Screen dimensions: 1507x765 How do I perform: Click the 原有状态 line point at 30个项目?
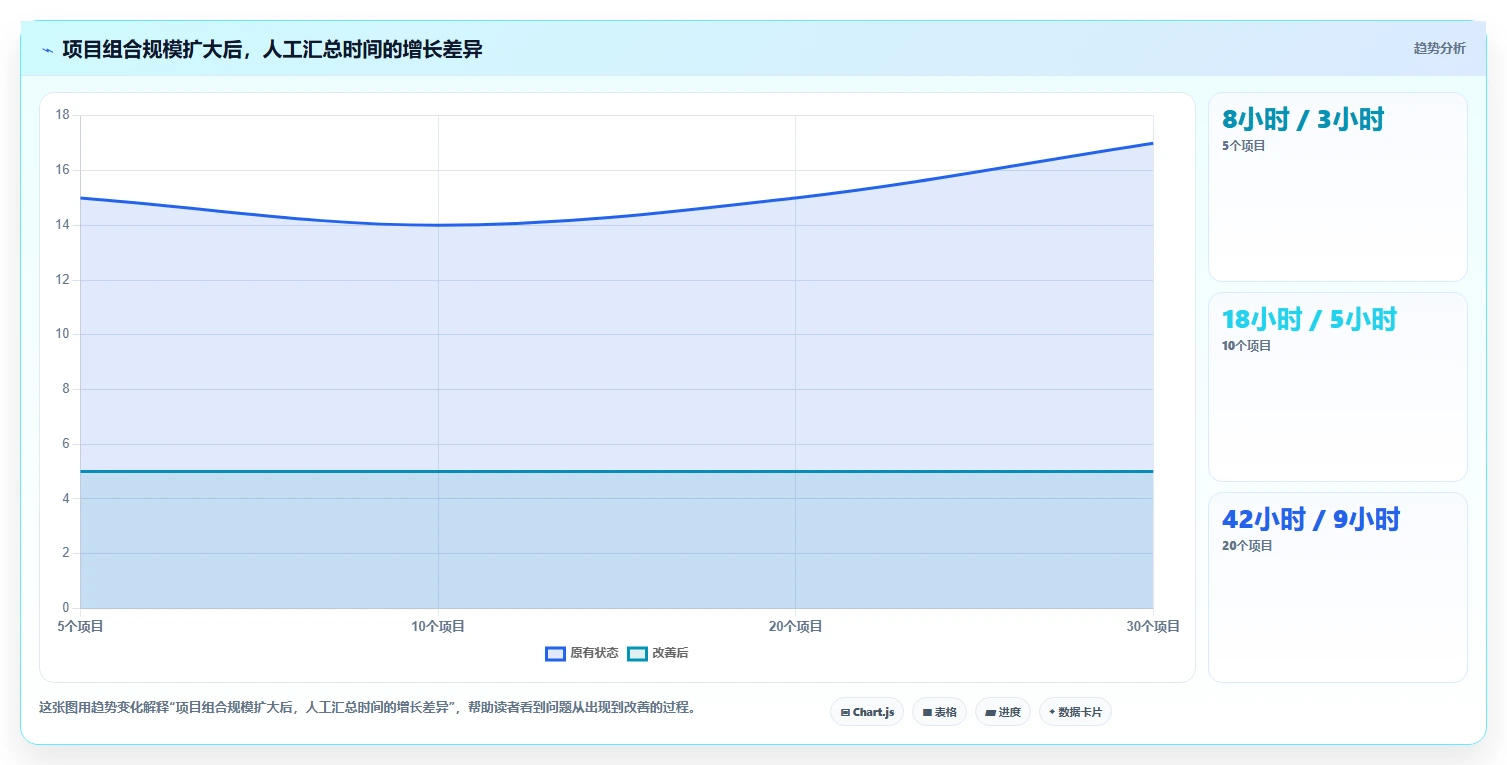tap(1153, 143)
